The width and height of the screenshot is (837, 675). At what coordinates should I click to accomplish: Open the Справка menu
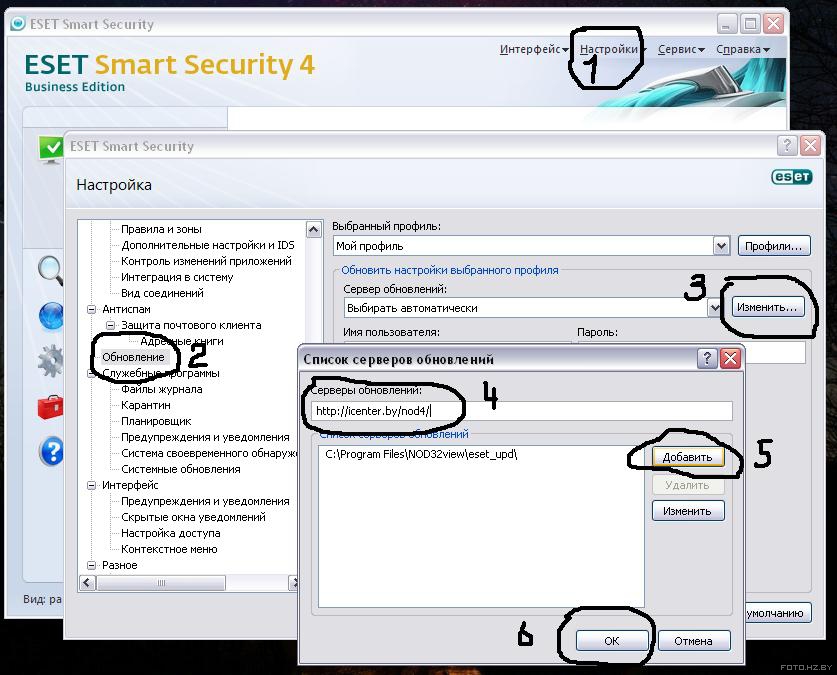743,49
